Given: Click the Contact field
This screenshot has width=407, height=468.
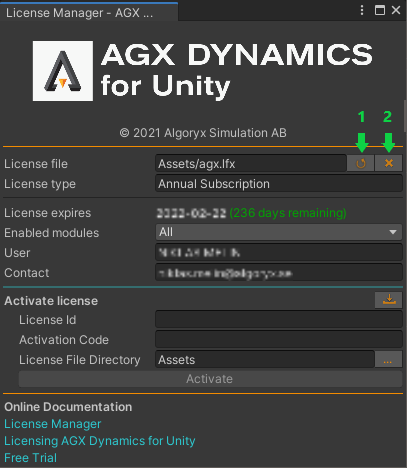Looking at the screenshot, I should click(x=279, y=273).
